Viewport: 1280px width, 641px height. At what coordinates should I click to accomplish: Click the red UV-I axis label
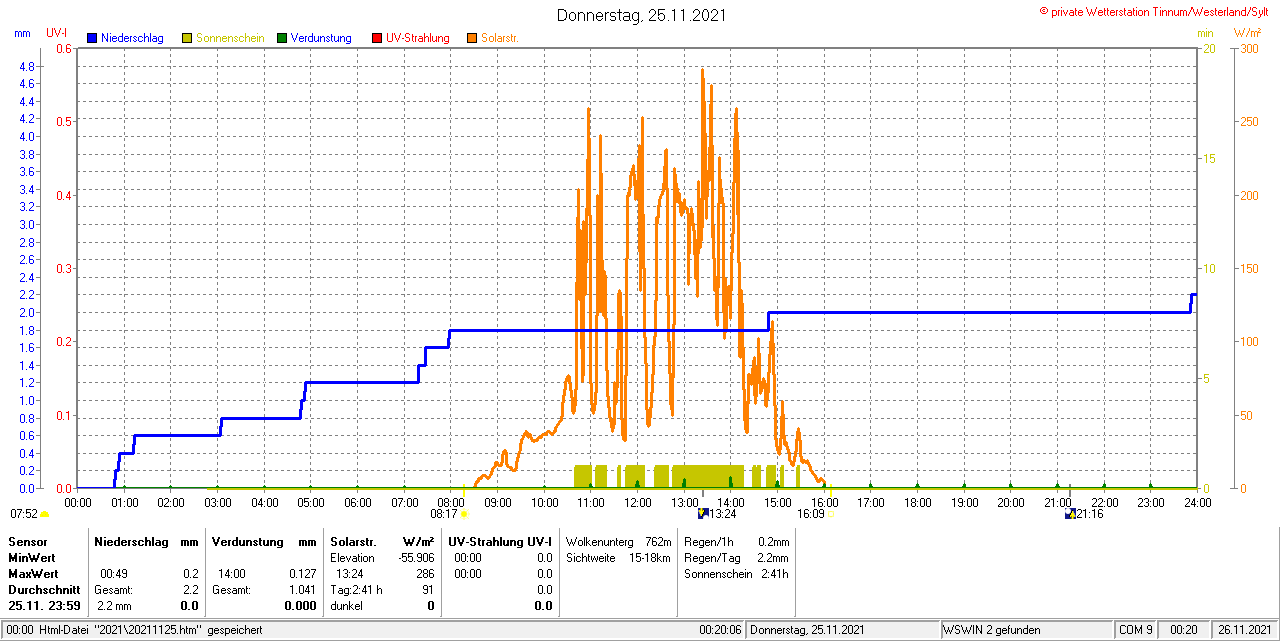click(x=57, y=33)
